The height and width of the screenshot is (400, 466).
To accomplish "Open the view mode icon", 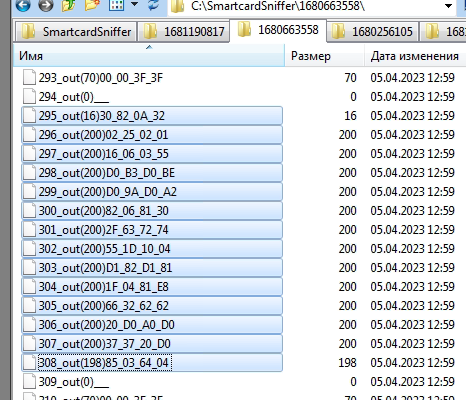I will [116, 5].
